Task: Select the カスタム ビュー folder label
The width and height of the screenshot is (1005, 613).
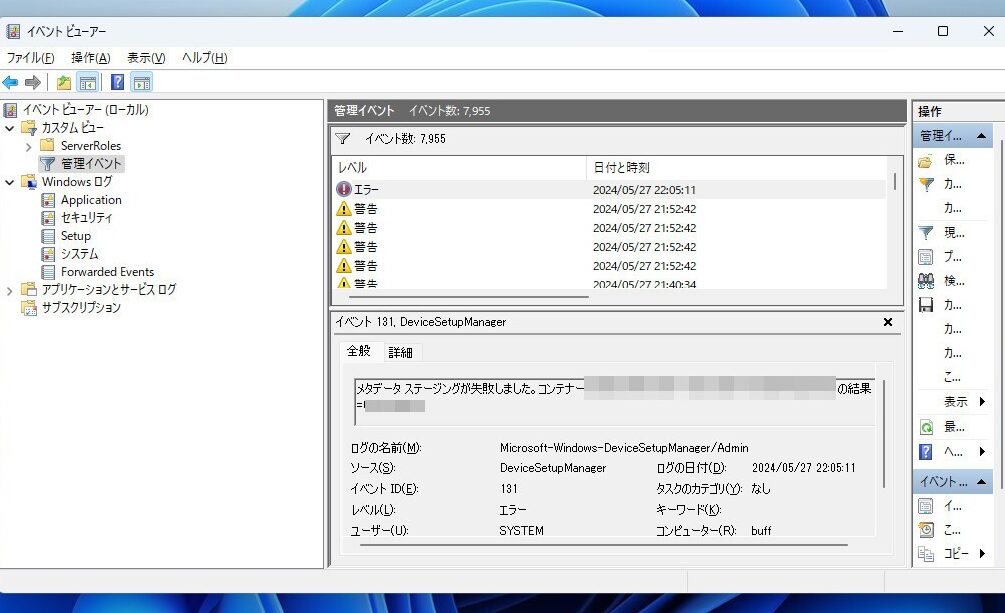Action: pos(72,128)
